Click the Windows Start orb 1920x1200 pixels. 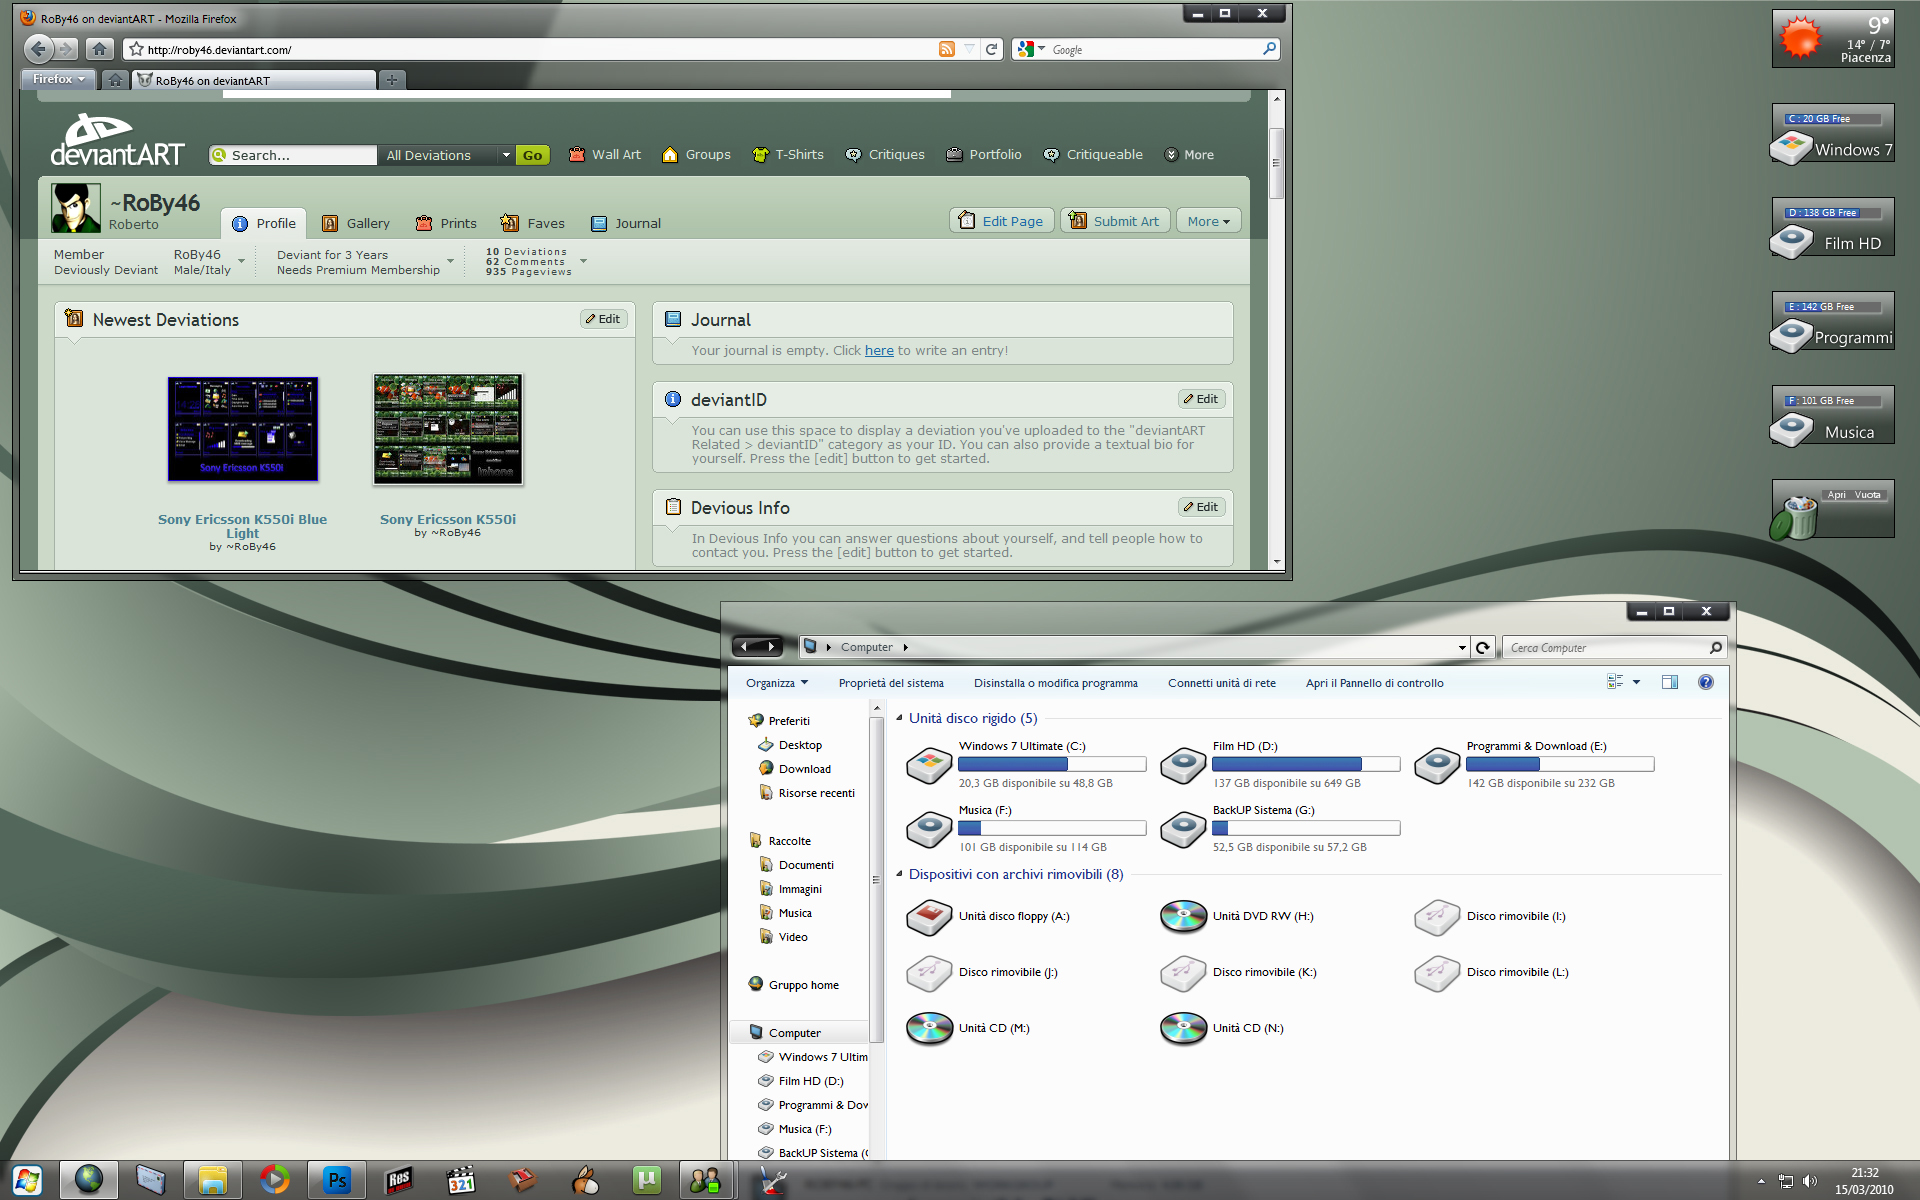pyautogui.click(x=27, y=1181)
